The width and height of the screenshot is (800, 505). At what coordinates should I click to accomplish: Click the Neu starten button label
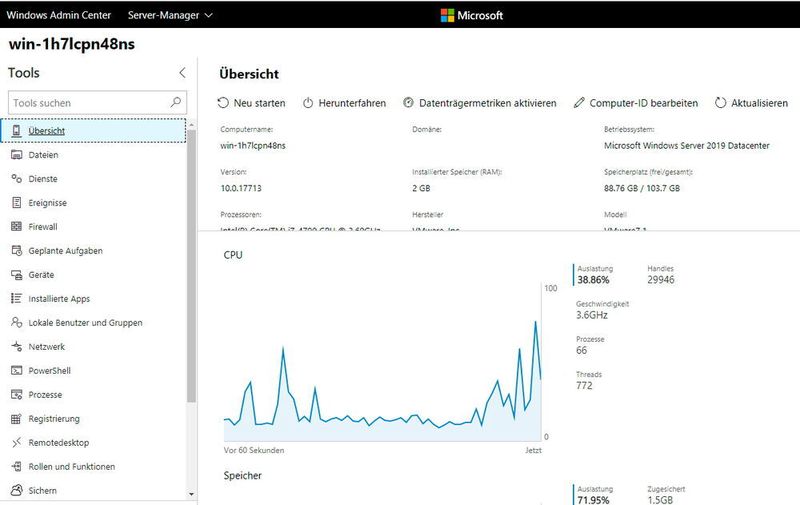click(x=260, y=103)
